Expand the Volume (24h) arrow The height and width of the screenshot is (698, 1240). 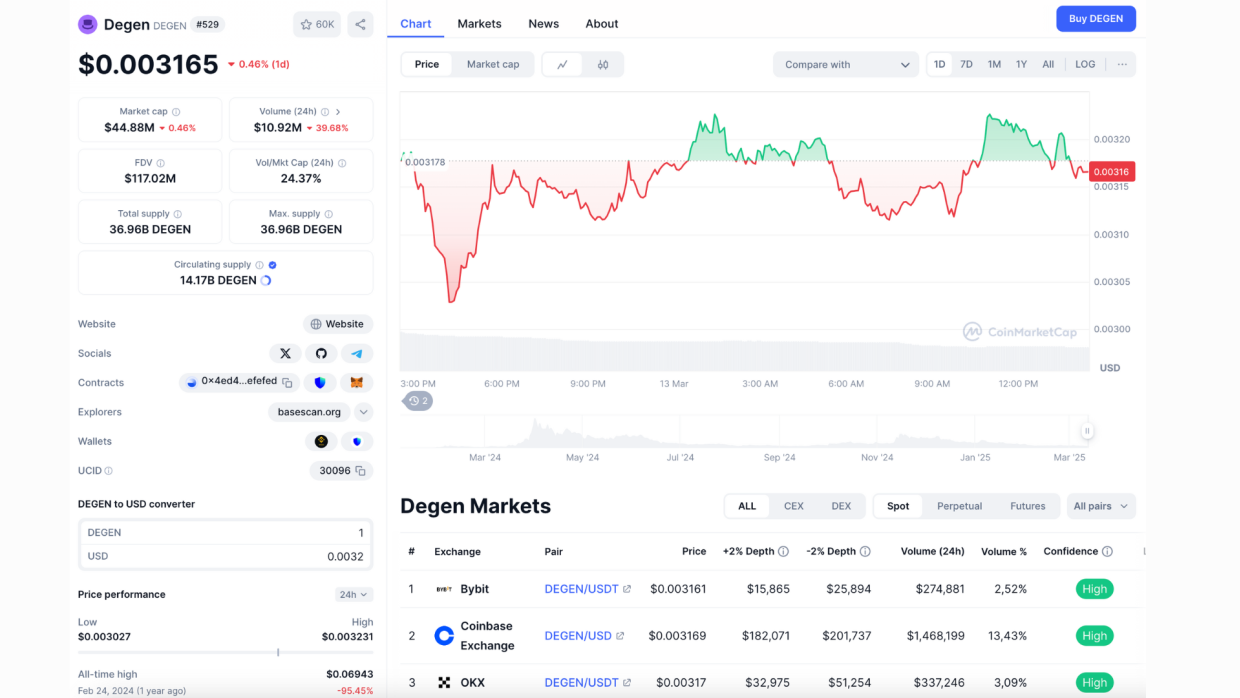(338, 112)
